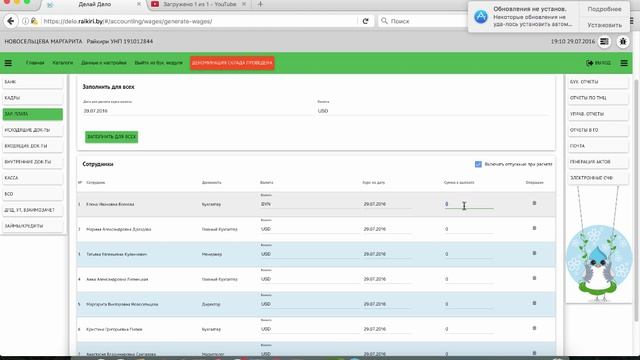Open ЭЛЕКТРОННЫЕ СЧФ in right sidebar

point(598,178)
